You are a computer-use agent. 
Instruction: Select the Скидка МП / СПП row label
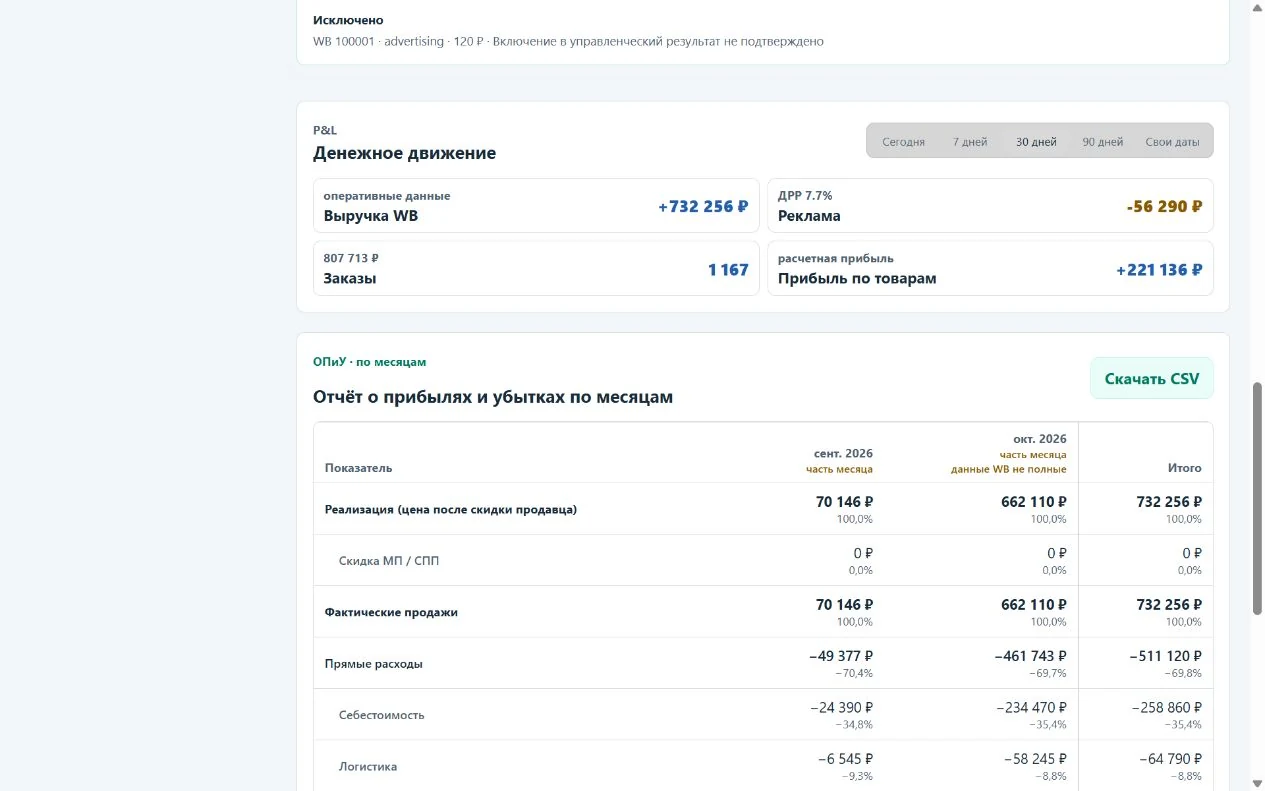(x=389, y=561)
